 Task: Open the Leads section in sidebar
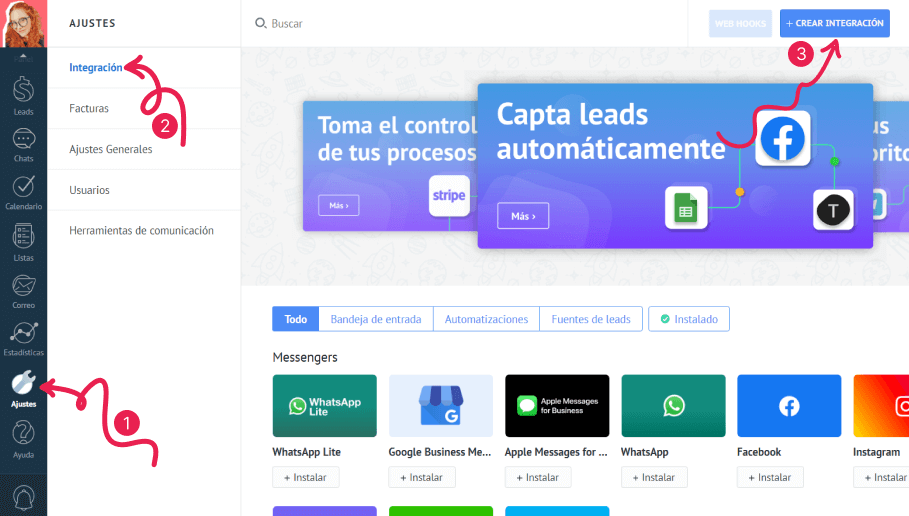(x=23, y=96)
